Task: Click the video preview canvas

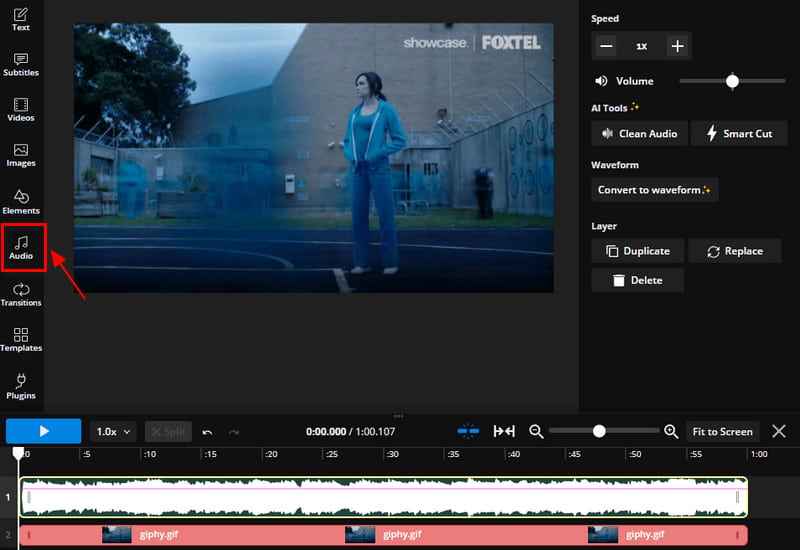Action: pos(313,158)
